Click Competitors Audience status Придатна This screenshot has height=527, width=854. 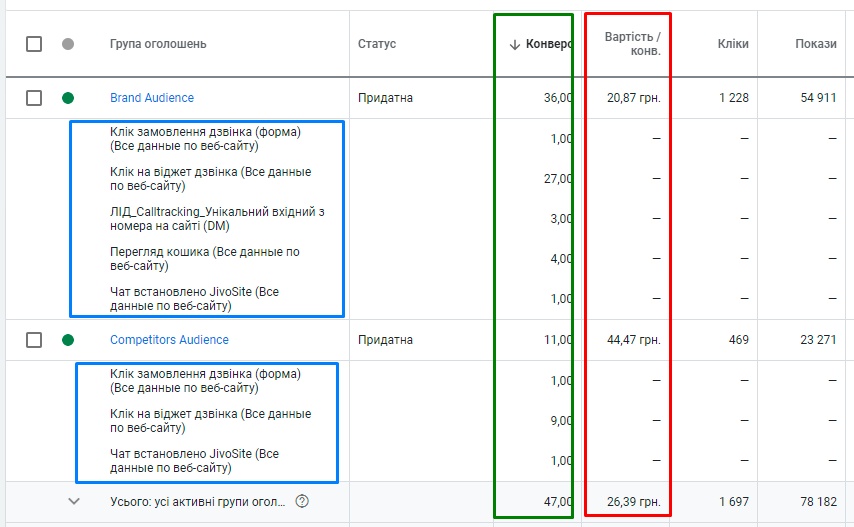(385, 340)
